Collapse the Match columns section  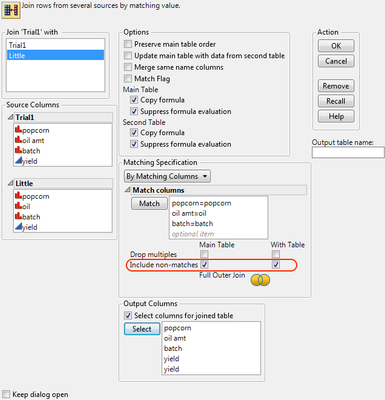click(x=128, y=190)
